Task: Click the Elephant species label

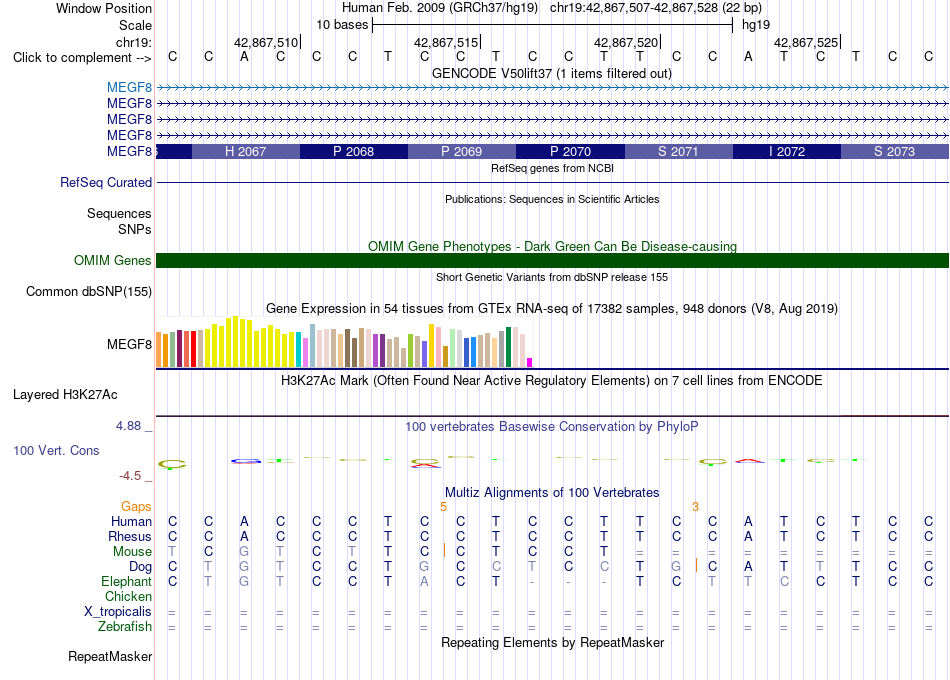Action: click(127, 581)
